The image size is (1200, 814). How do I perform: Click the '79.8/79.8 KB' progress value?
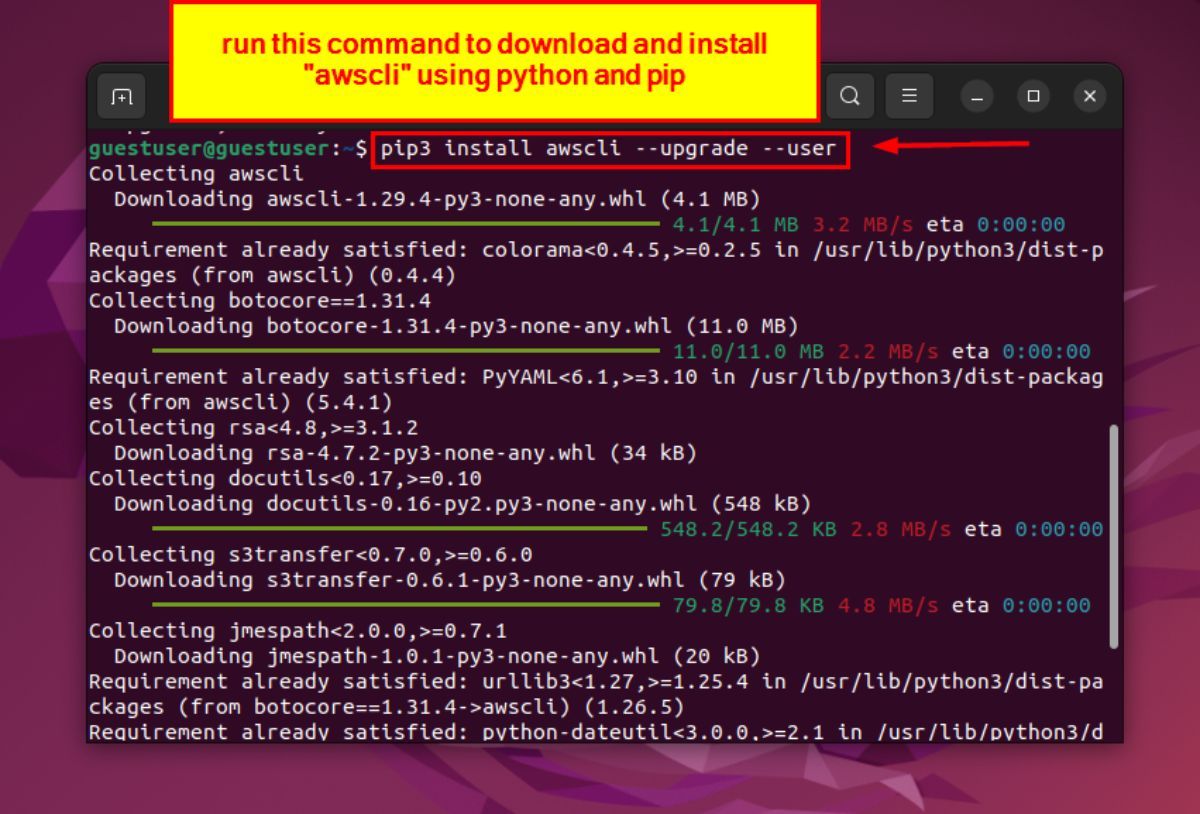click(x=748, y=605)
